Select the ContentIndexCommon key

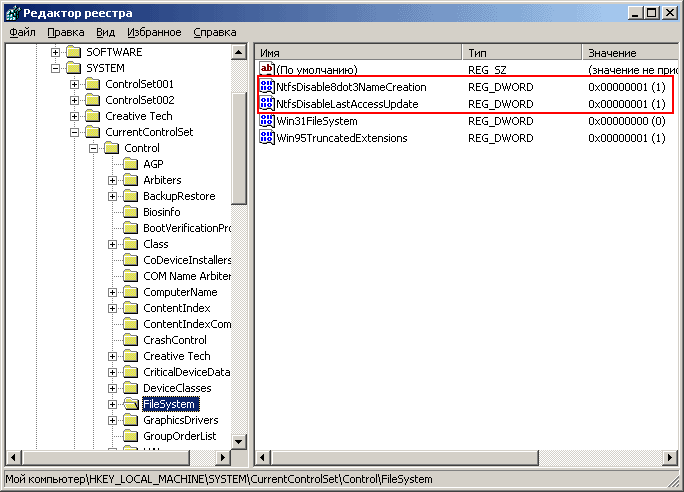tap(187, 324)
